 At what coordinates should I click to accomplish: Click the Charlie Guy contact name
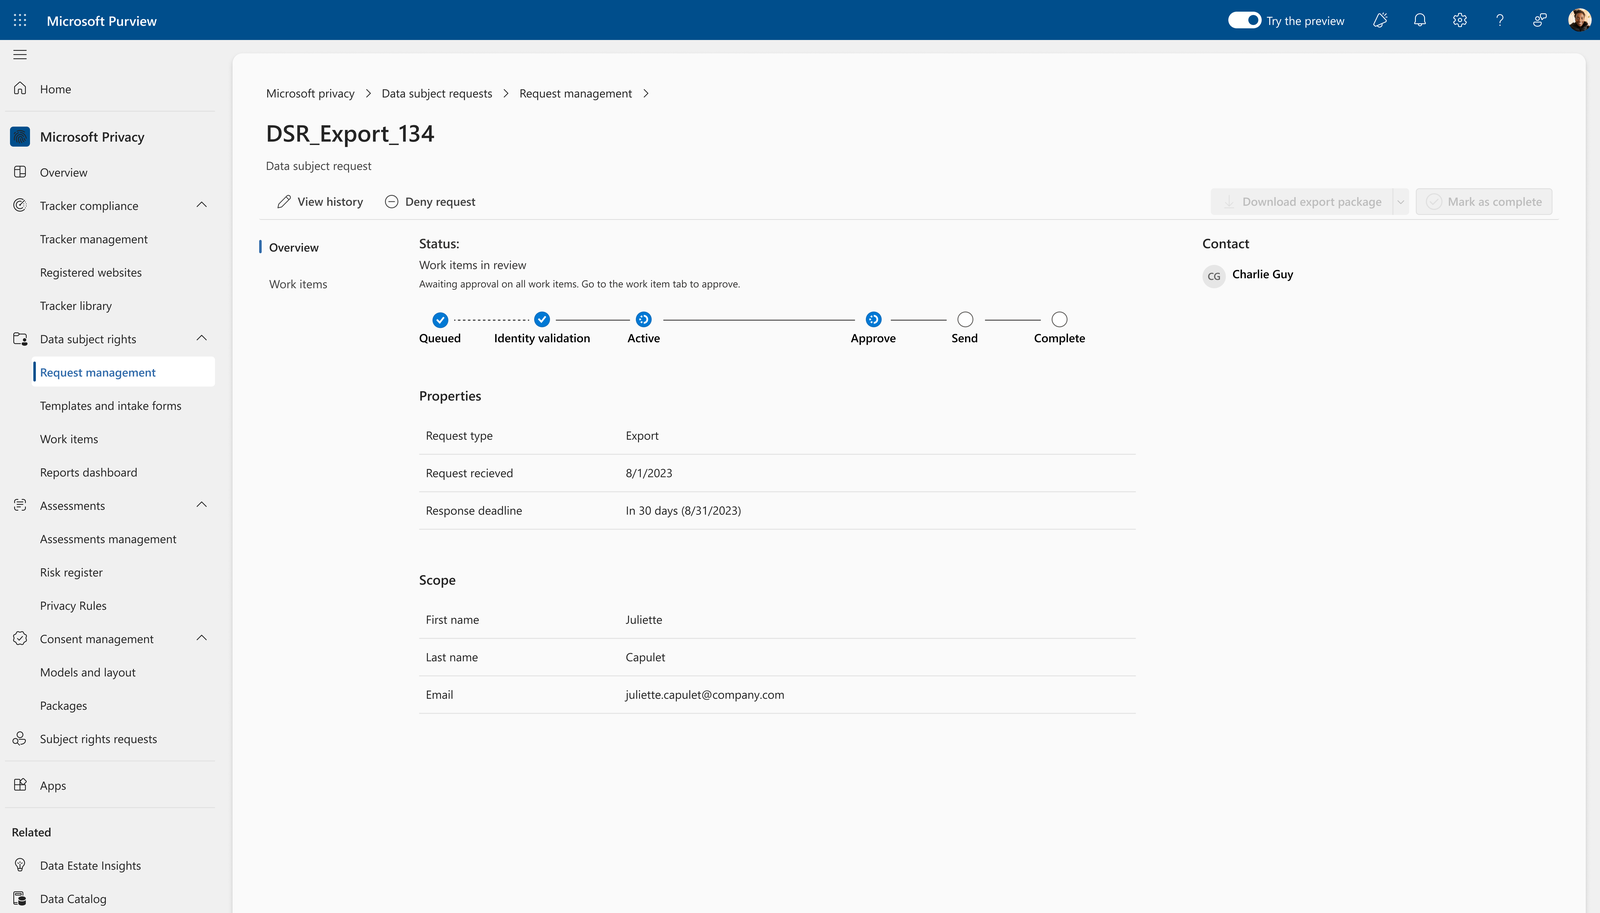(x=1263, y=274)
